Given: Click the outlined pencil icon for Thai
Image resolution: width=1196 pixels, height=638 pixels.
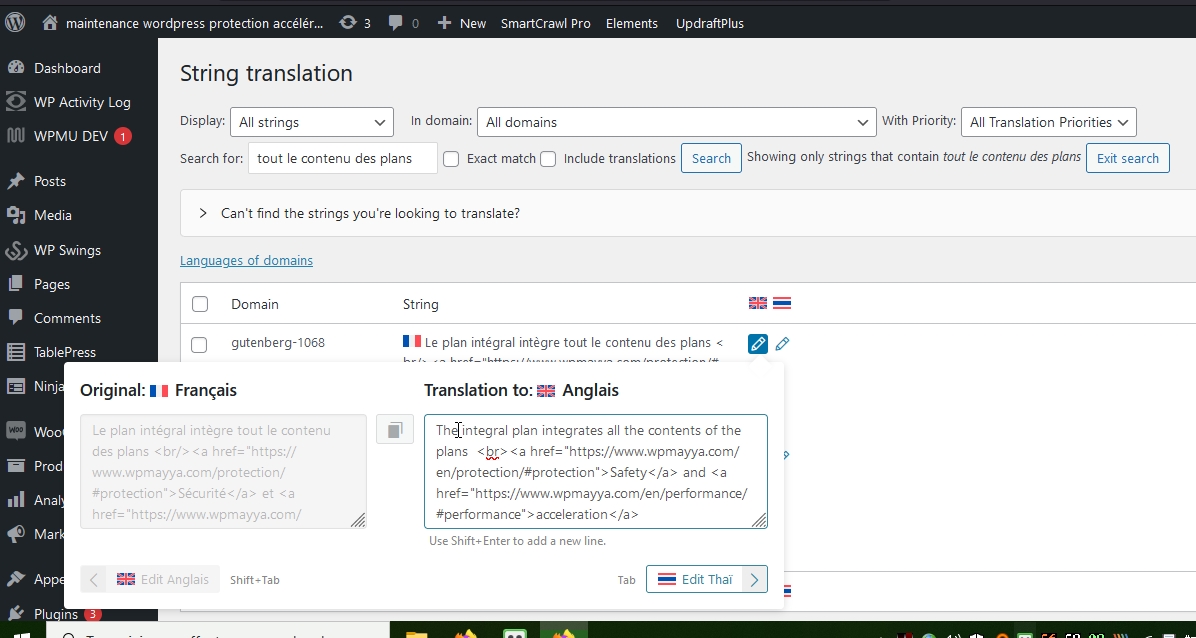Looking at the screenshot, I should click(x=782, y=344).
